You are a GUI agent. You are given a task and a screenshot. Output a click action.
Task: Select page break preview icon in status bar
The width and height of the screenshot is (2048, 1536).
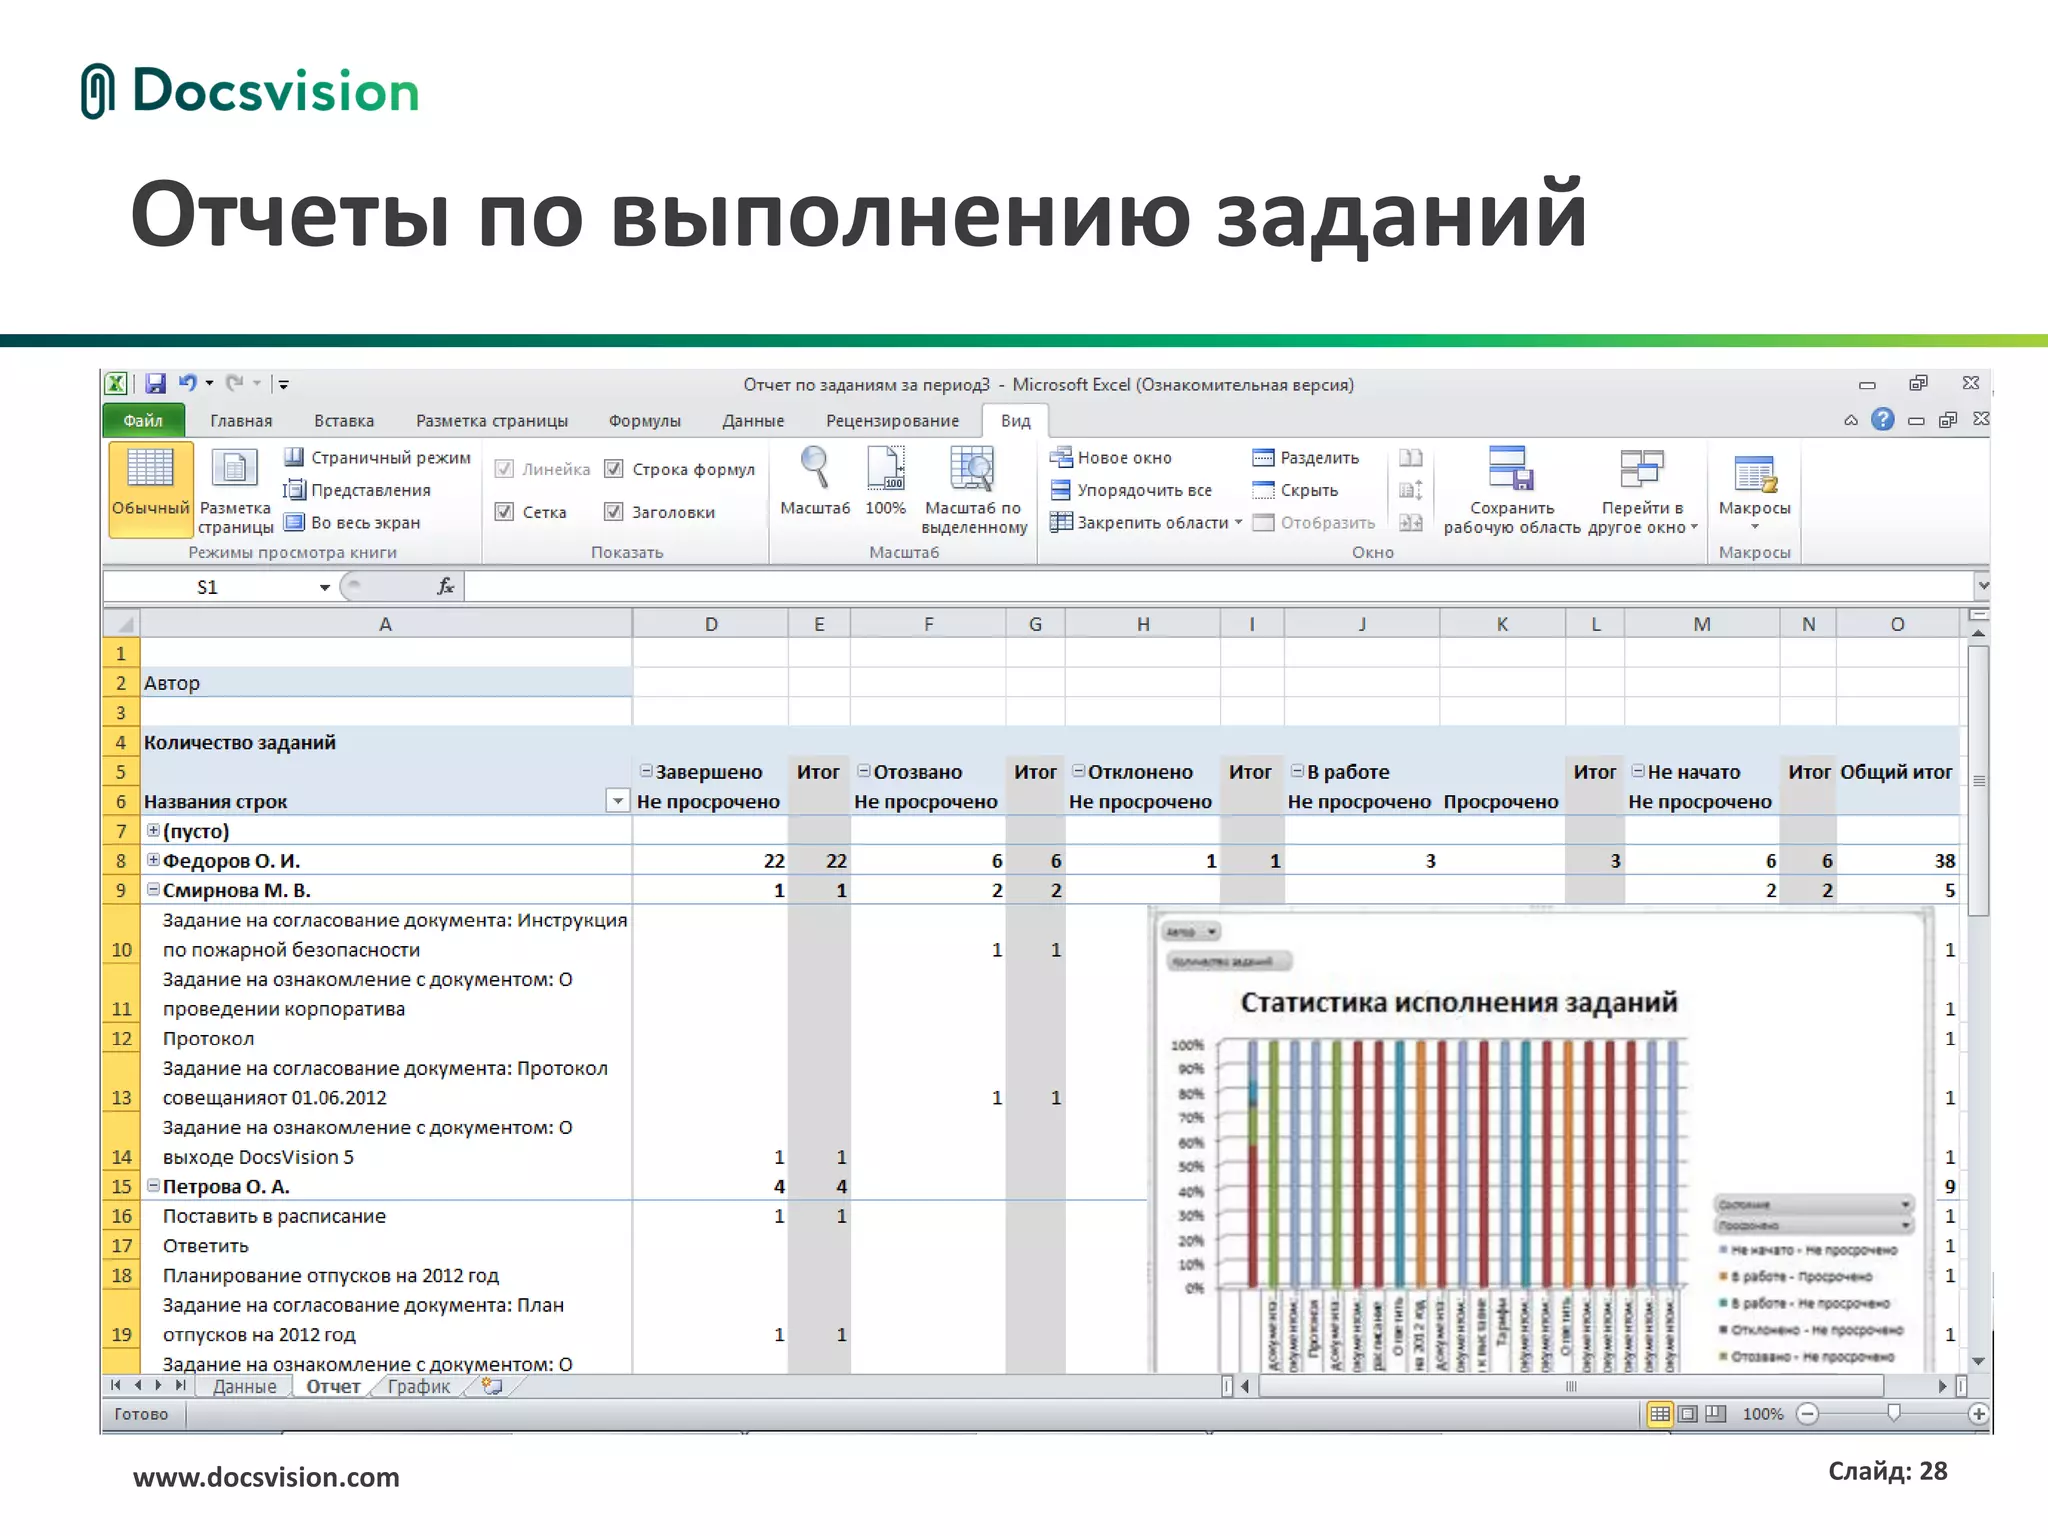click(x=1716, y=1414)
